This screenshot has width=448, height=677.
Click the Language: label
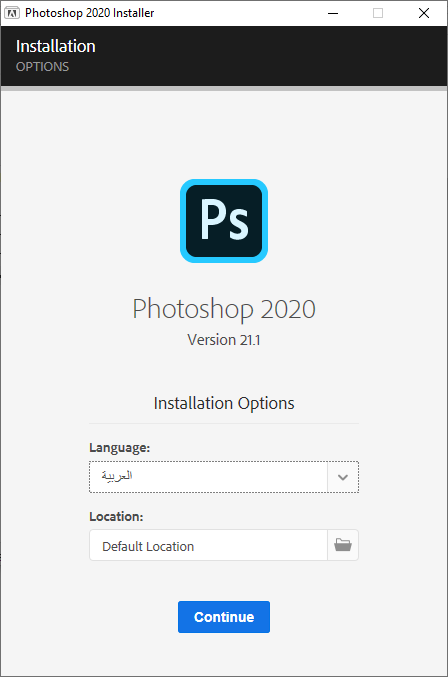point(120,448)
